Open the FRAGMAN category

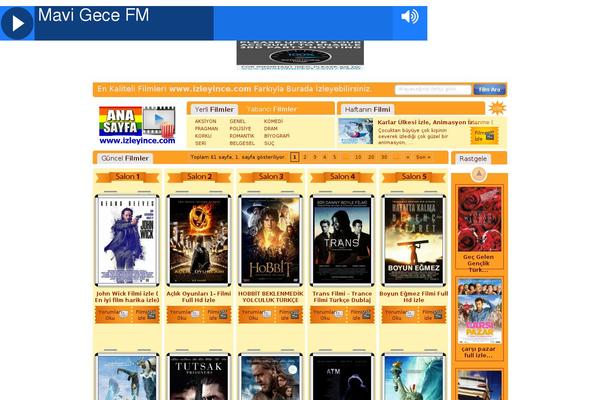coord(206,129)
